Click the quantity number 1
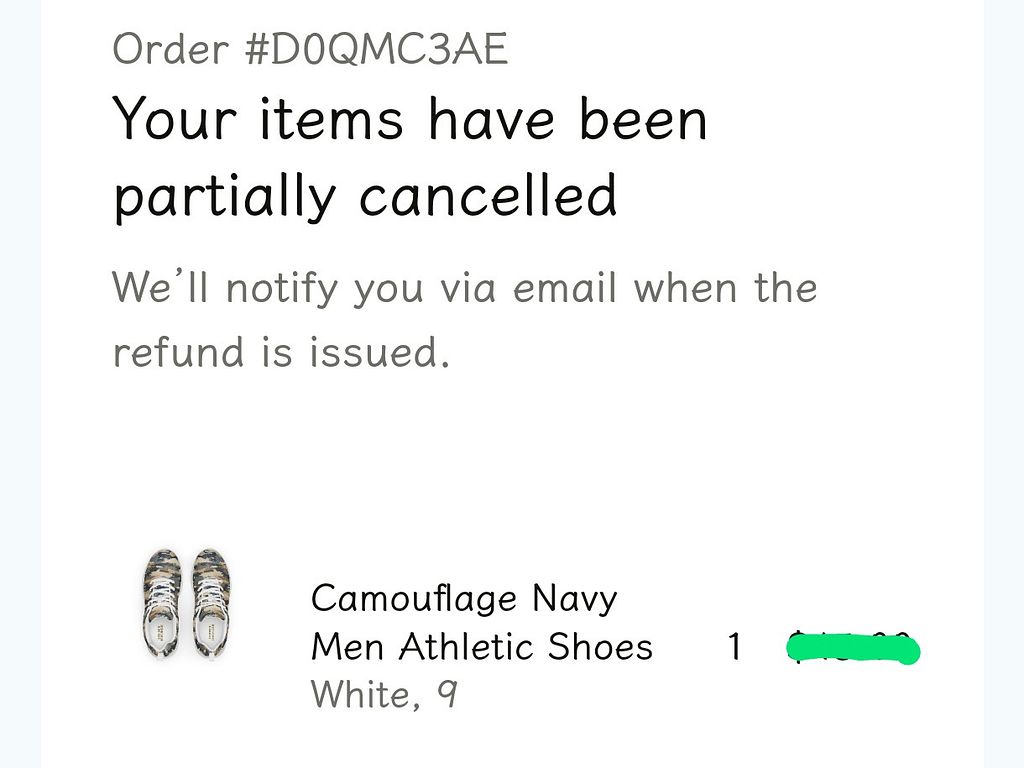 coord(735,647)
